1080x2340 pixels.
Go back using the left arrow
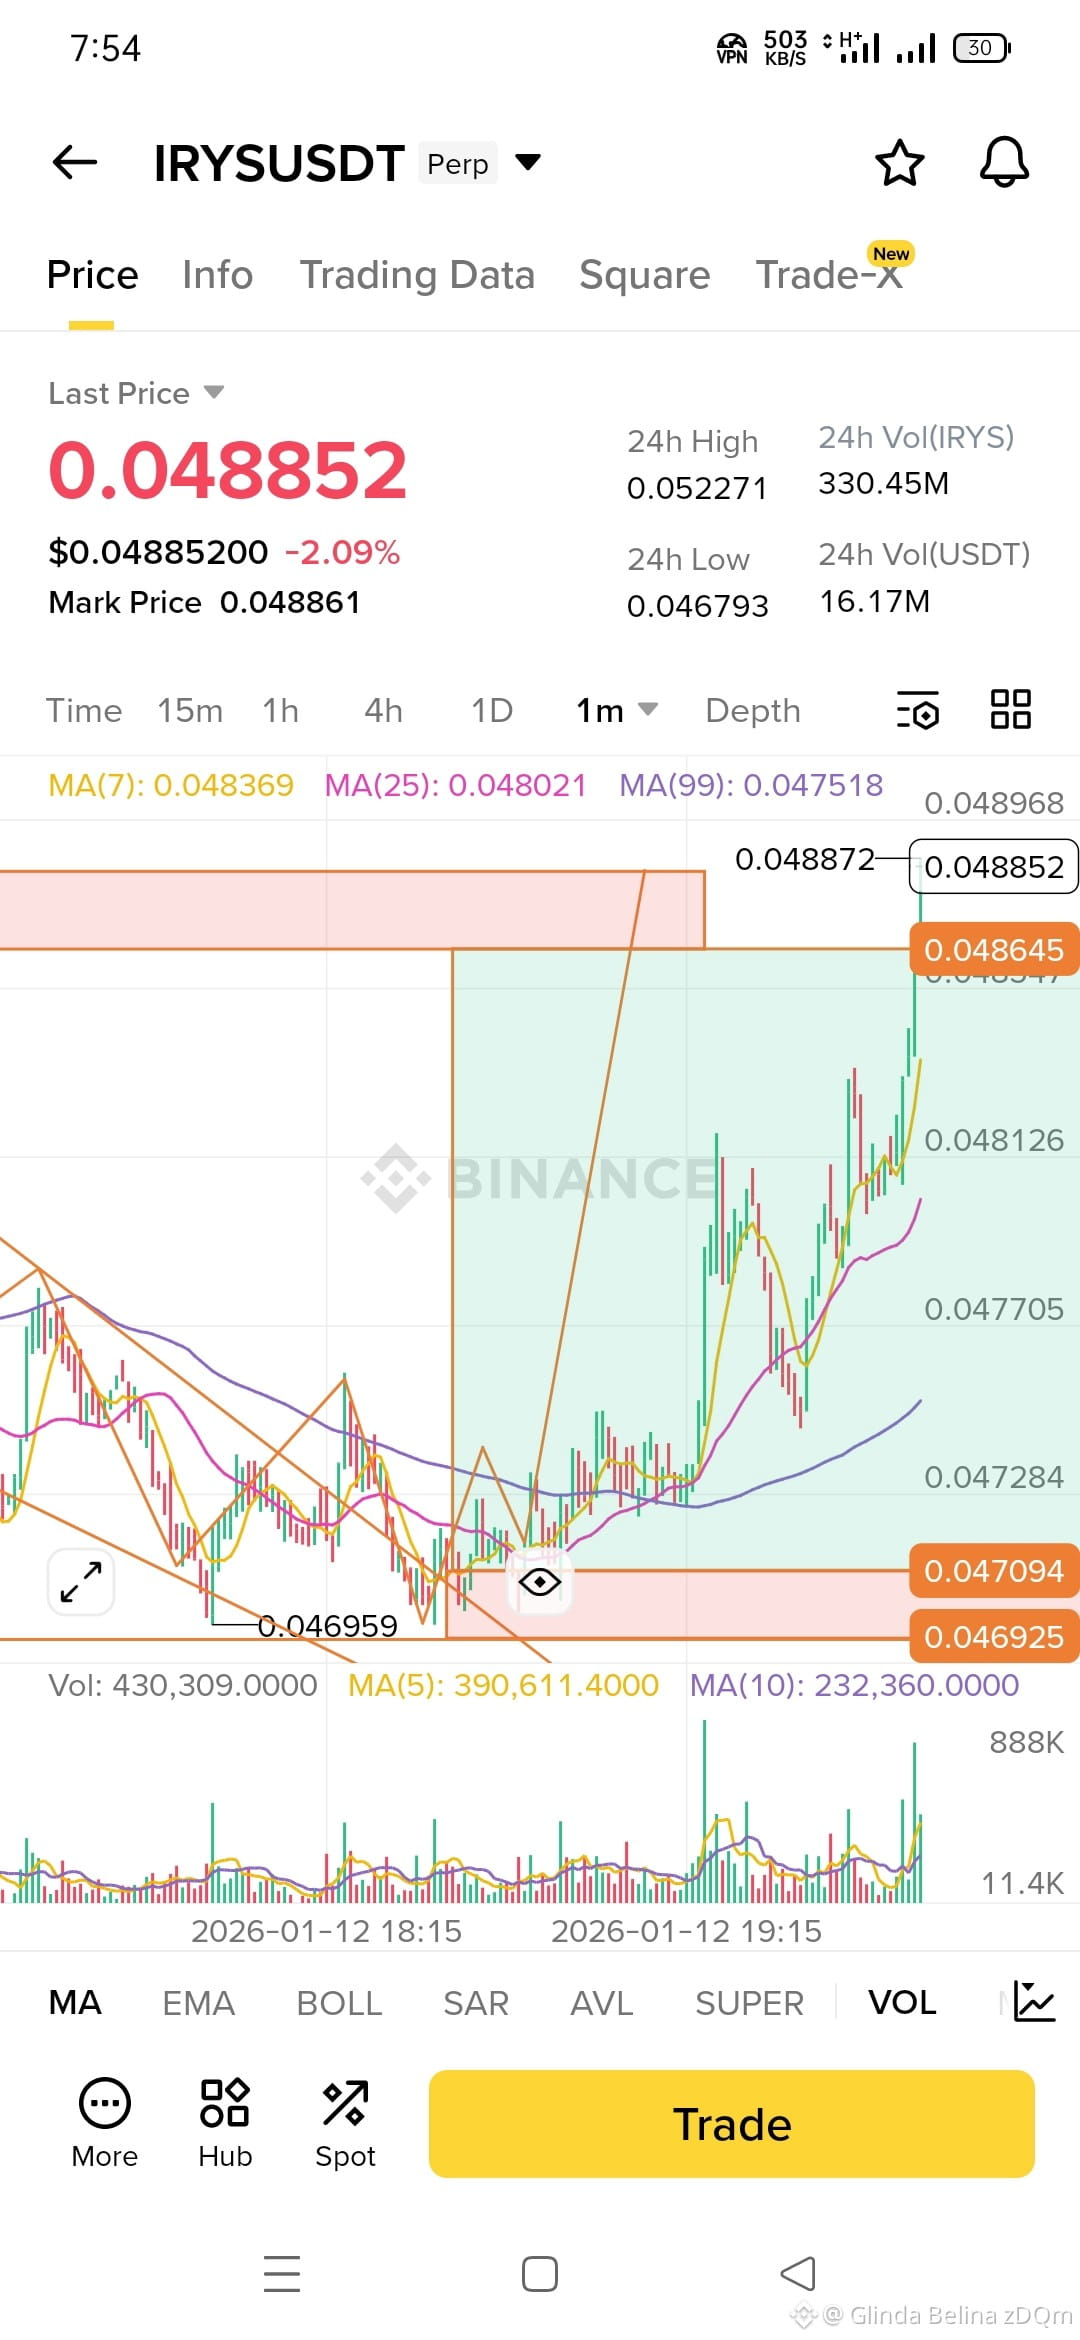(x=75, y=162)
